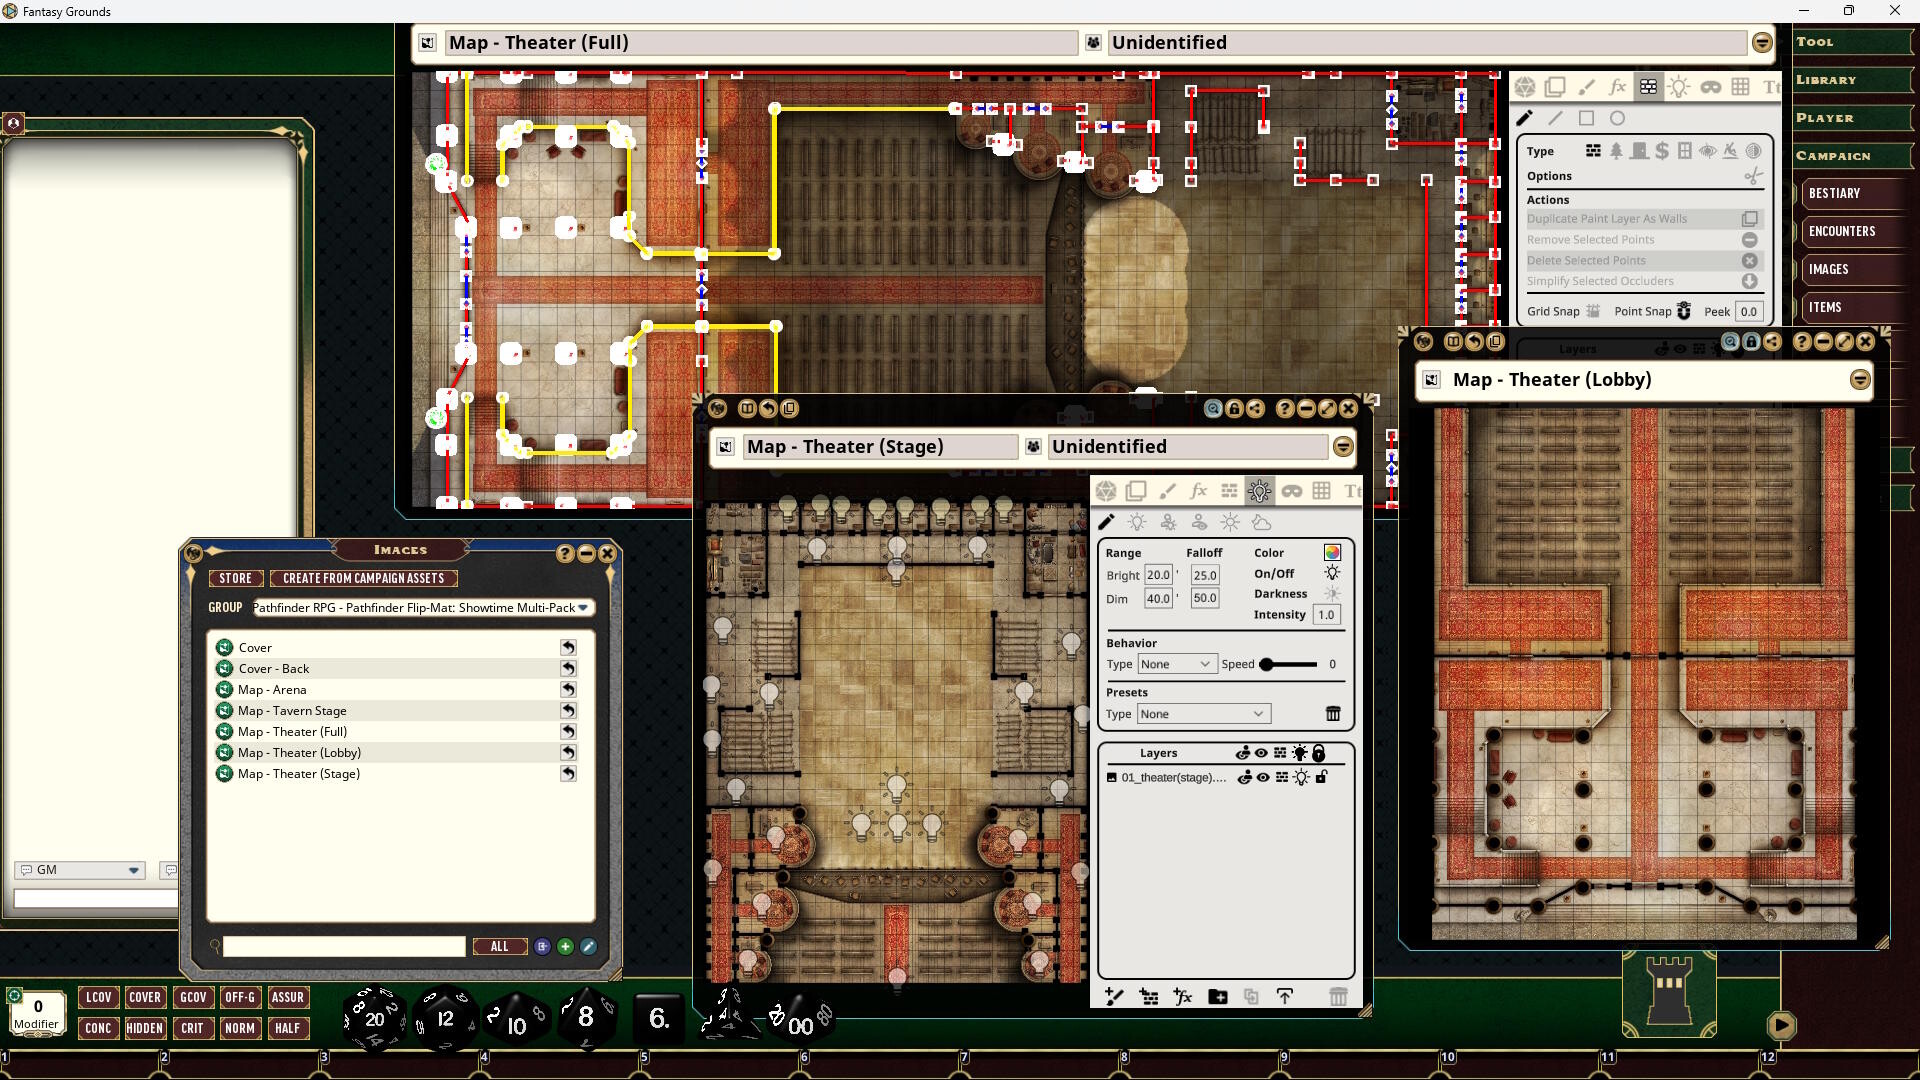Click the LCOV modifier button

tap(98, 997)
